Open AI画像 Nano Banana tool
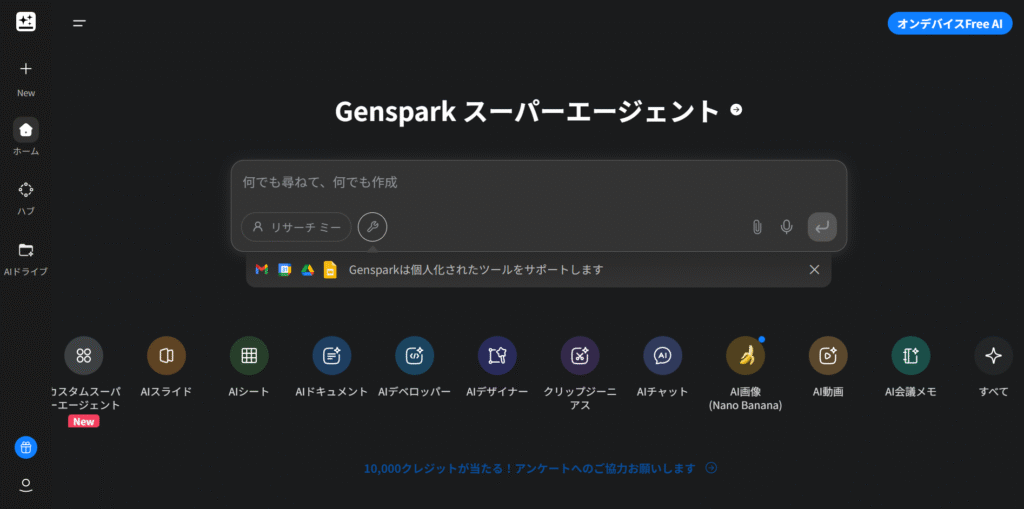 coord(745,356)
